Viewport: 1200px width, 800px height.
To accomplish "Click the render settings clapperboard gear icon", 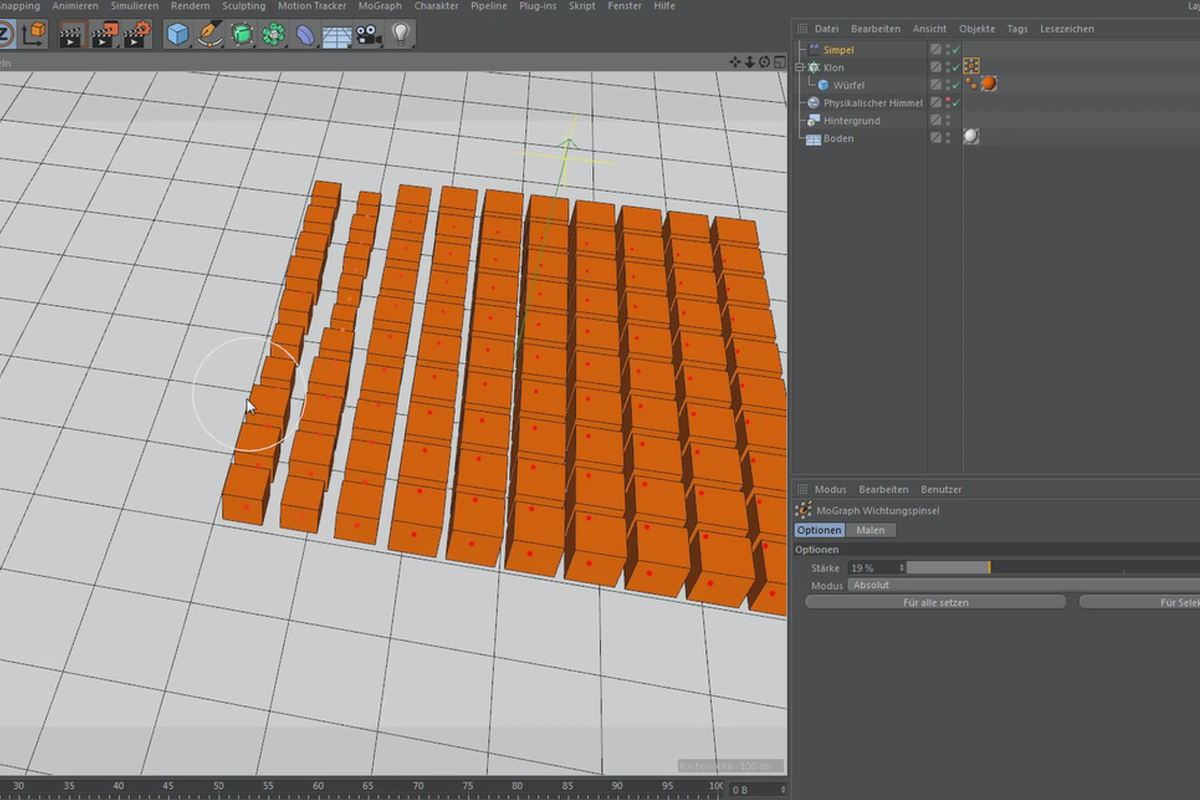I will coord(136,35).
